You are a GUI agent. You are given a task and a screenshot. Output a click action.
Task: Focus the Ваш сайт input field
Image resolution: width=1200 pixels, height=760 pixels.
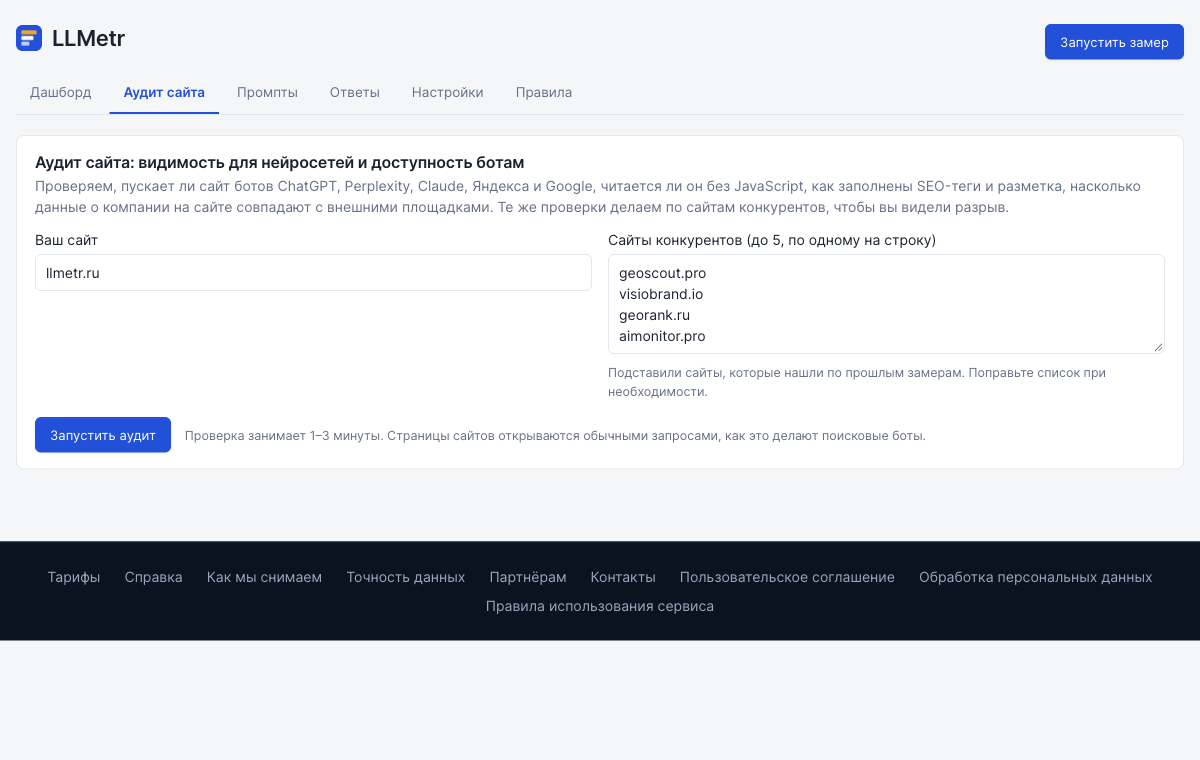click(313, 273)
